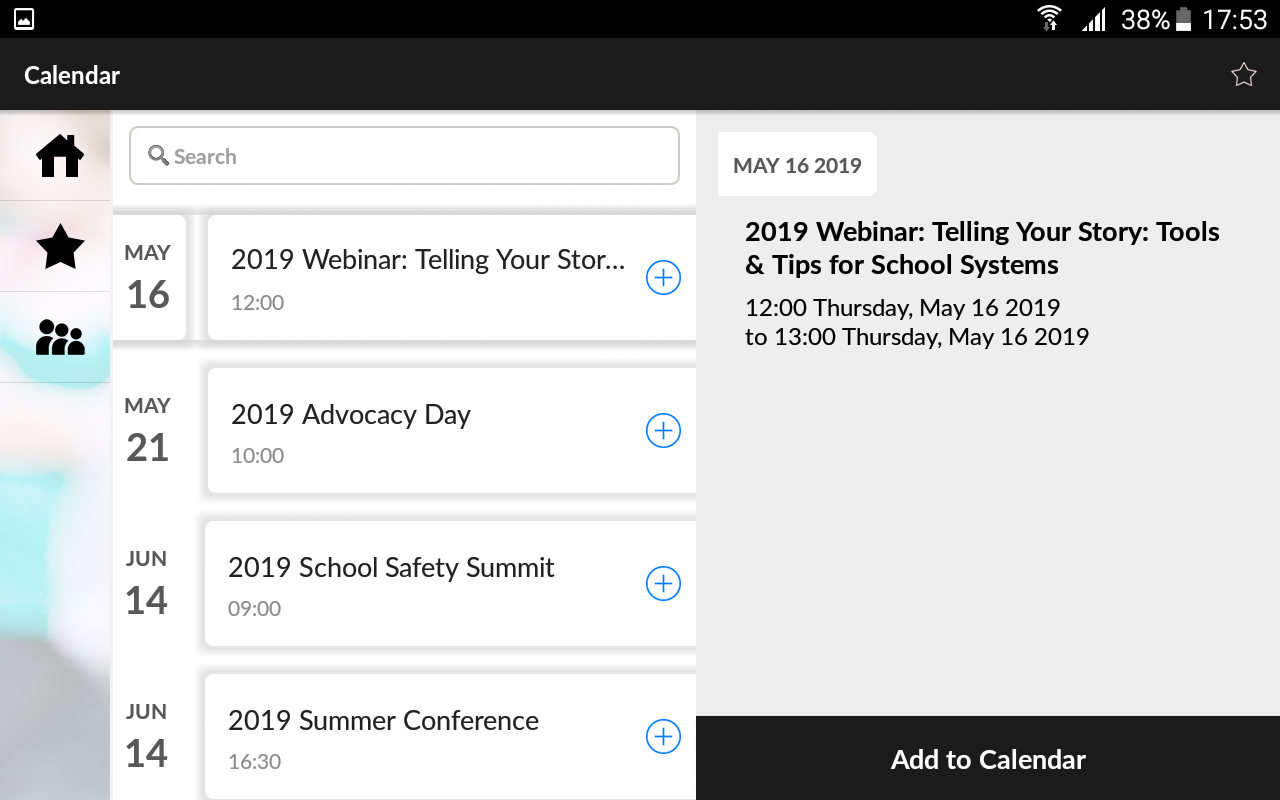Tap the Calendar title in header
The image size is (1280, 800).
[72, 75]
